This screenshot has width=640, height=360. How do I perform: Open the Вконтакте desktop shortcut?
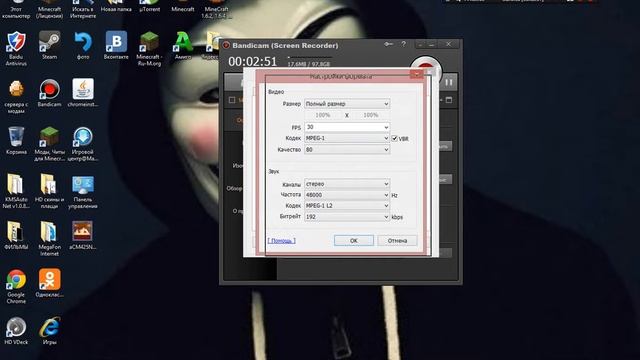[116, 46]
